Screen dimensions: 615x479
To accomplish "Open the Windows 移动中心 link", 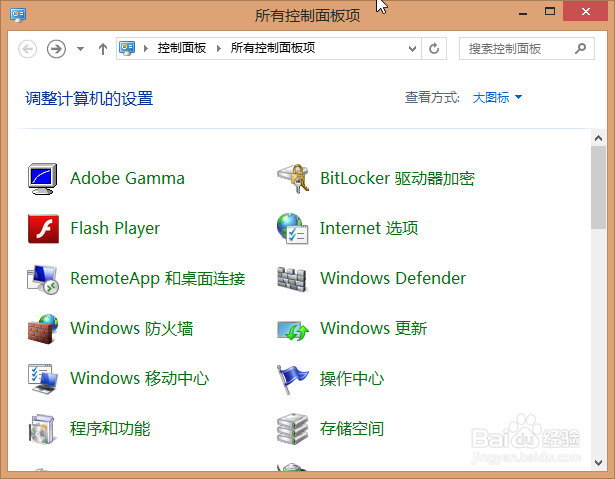I will tap(140, 379).
